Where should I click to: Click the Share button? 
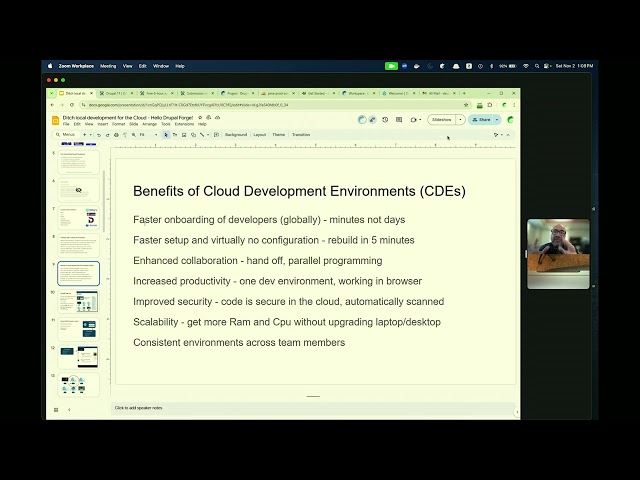(x=481, y=120)
